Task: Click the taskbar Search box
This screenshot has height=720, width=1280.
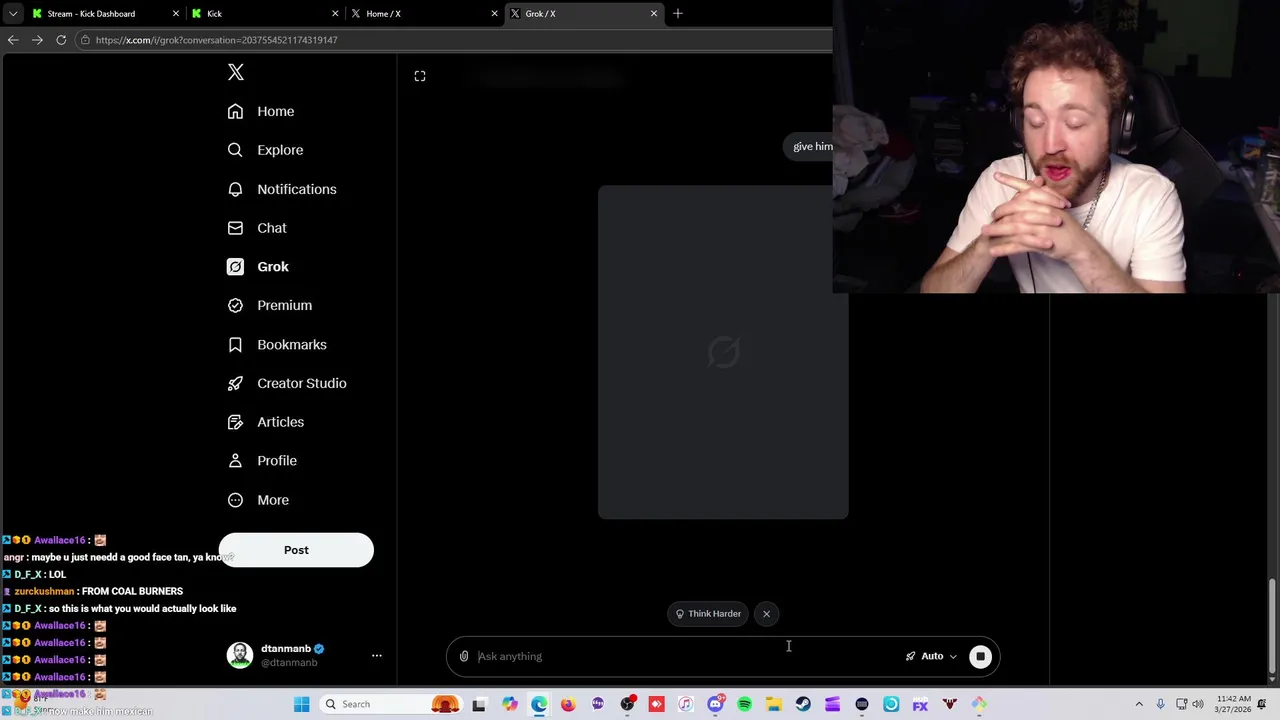Action: pyautogui.click(x=390, y=704)
